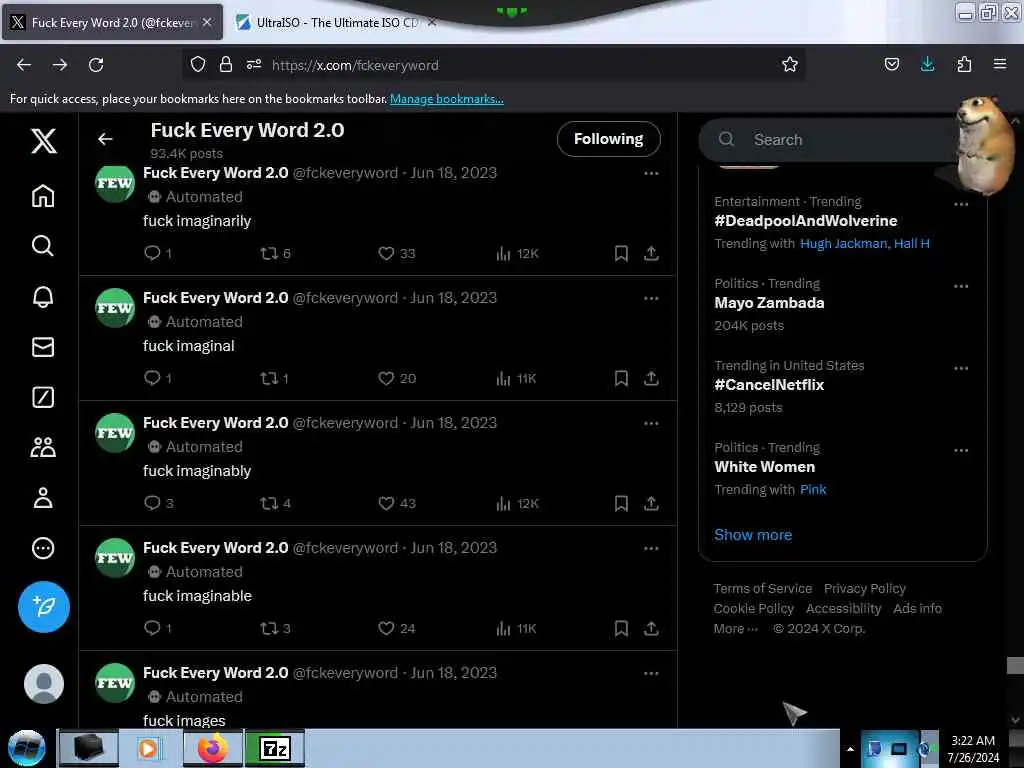Close the Fuck Every Word 2.0 tab

point(207,22)
